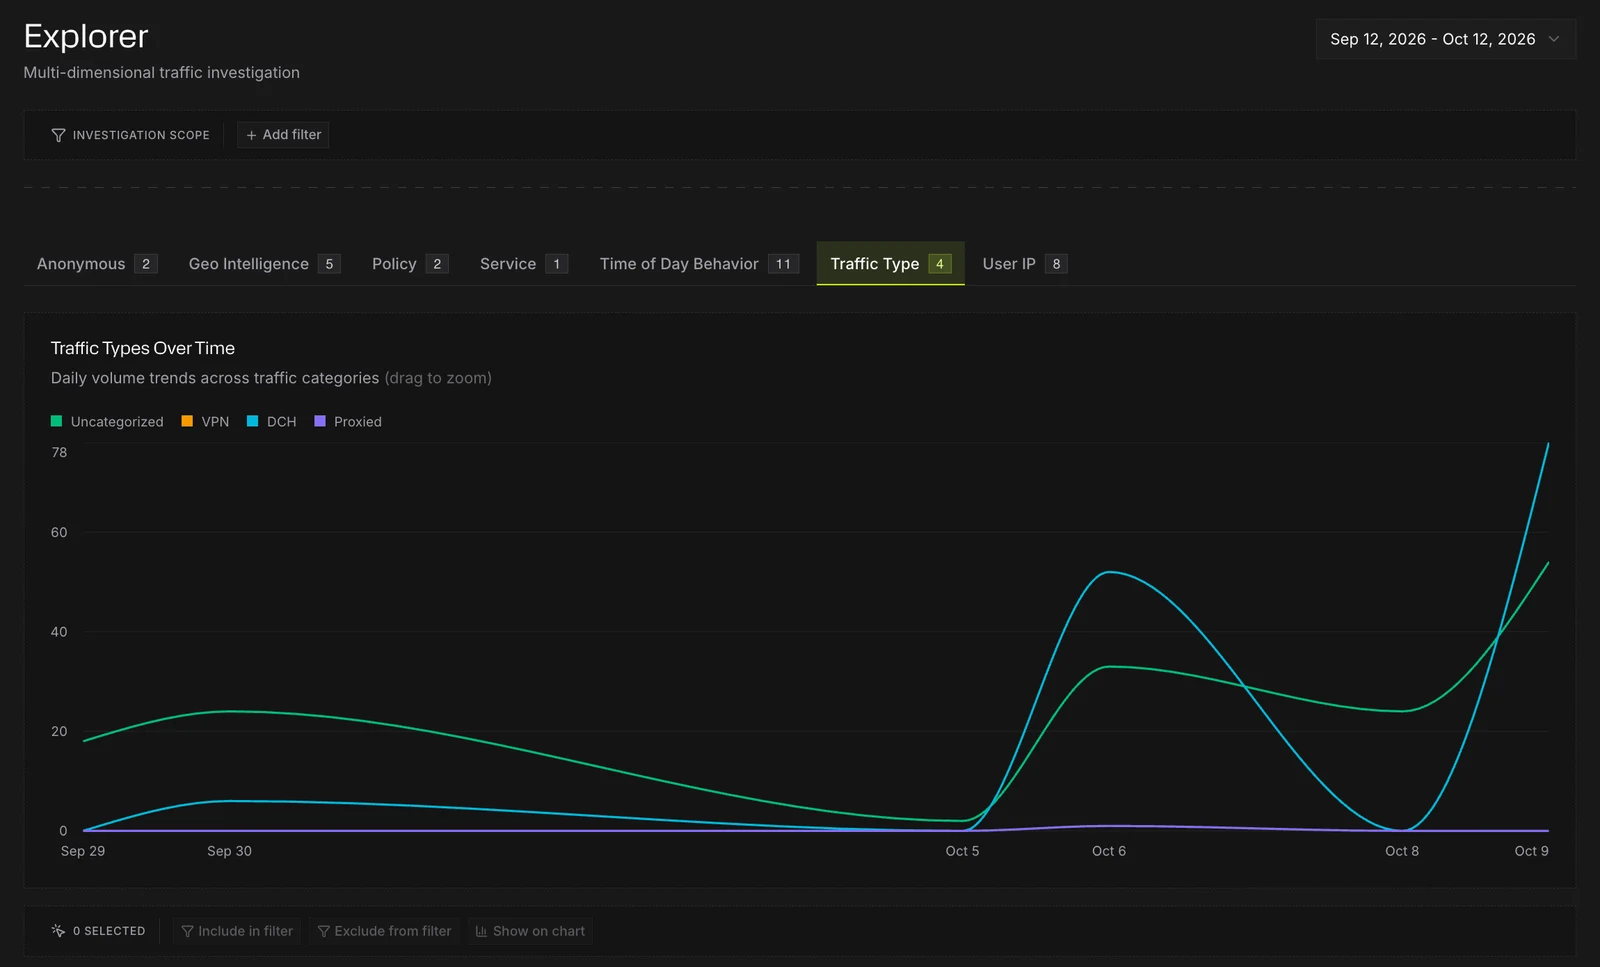This screenshot has width=1600, height=967.
Task: Go to the Service tab
Action: (x=523, y=264)
